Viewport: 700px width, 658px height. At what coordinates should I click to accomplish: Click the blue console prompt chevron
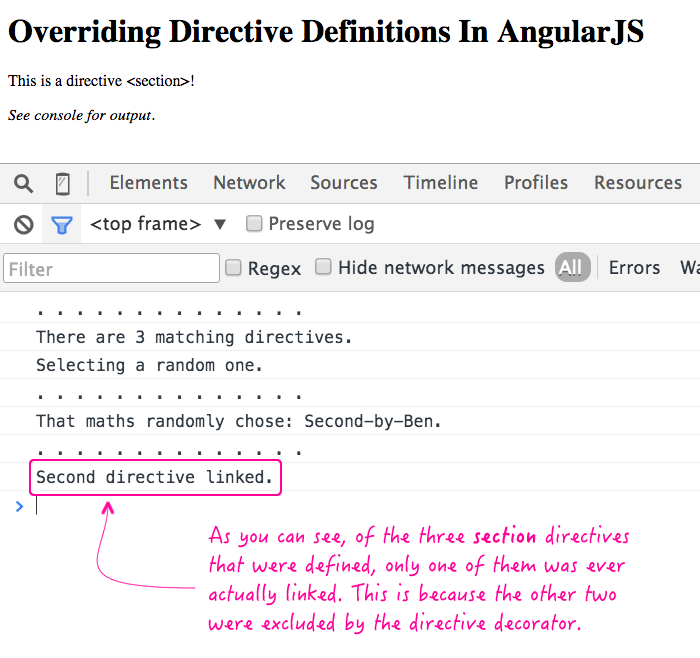19,506
